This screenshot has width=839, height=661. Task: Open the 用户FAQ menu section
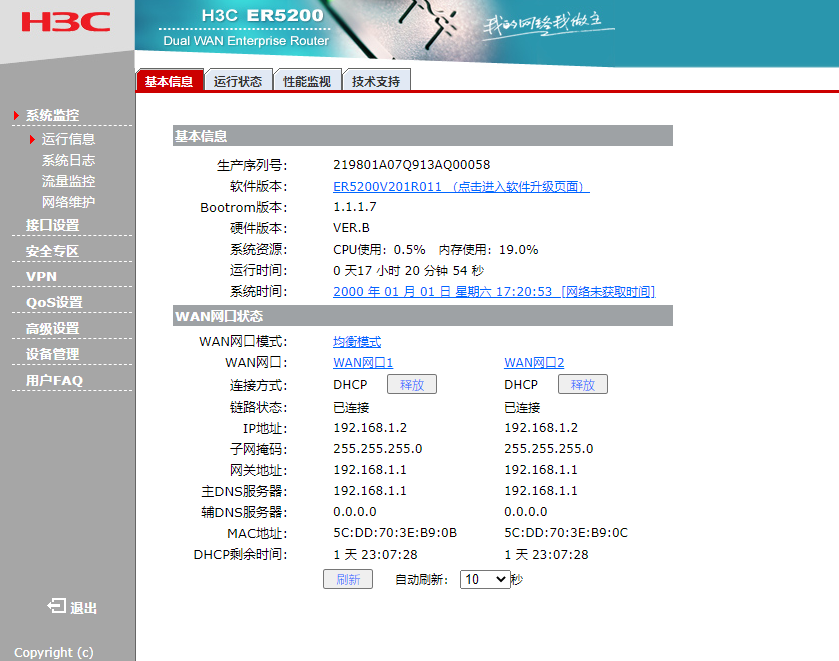[x=54, y=381]
